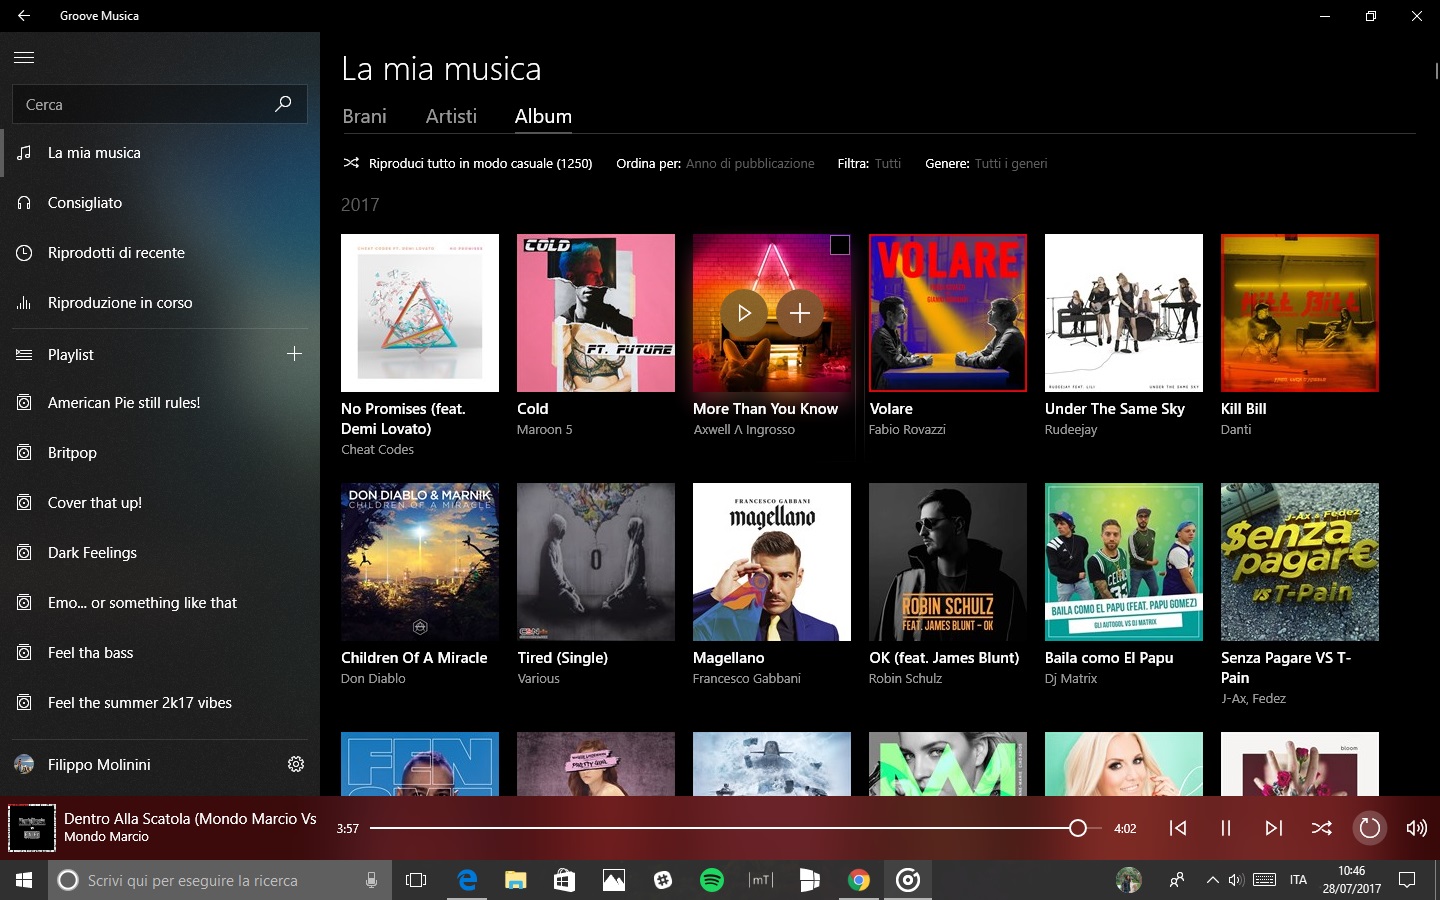Open Riproduzione in corso
1440x900 pixels.
point(160,303)
